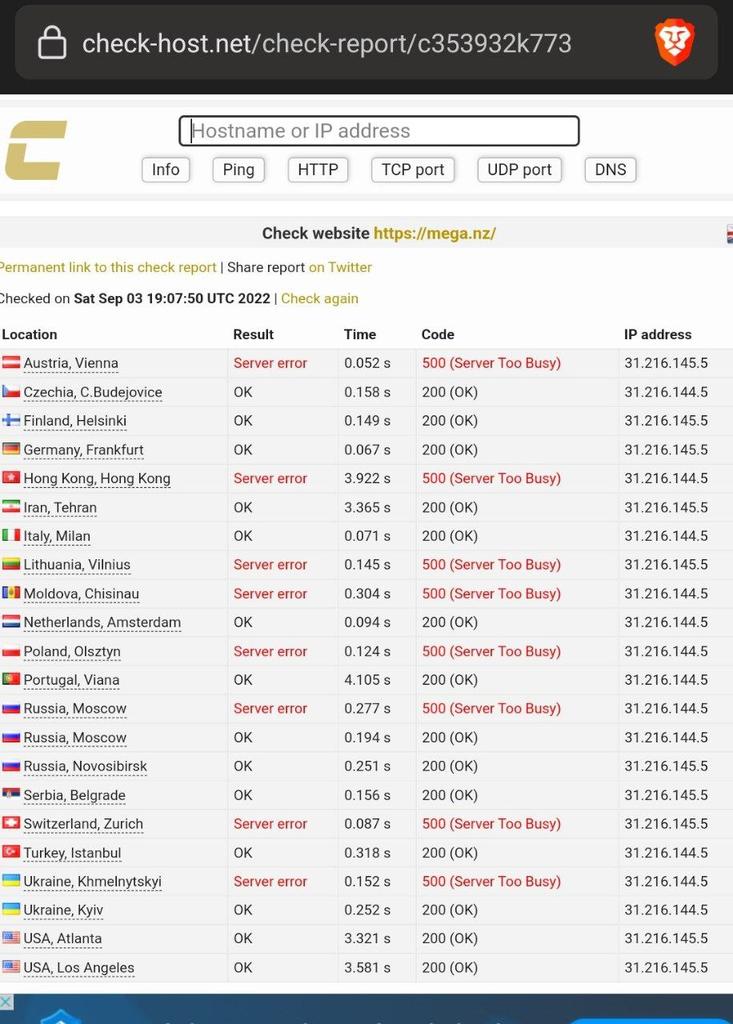Tap the Netherlands flag icon
This screenshot has height=1024, width=733.
coord(11,621)
